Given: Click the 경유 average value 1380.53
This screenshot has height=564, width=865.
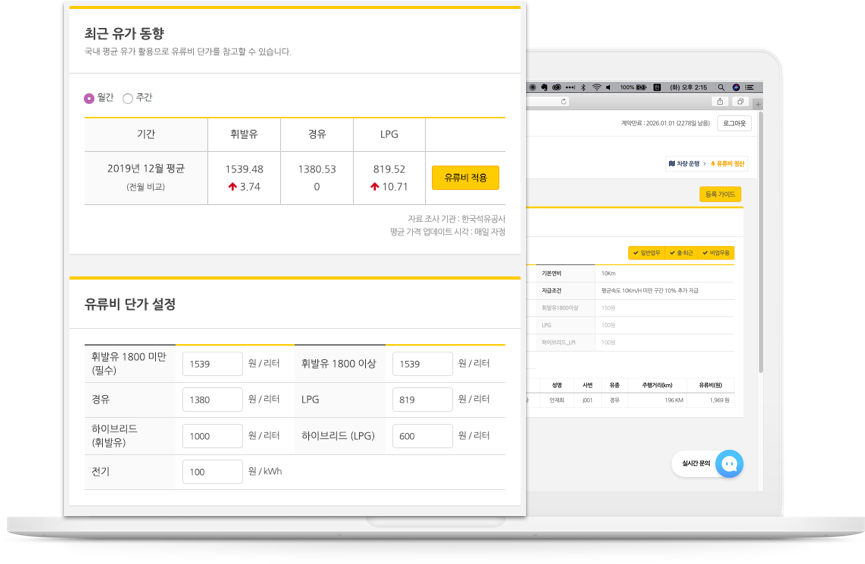Looking at the screenshot, I should point(317,169).
